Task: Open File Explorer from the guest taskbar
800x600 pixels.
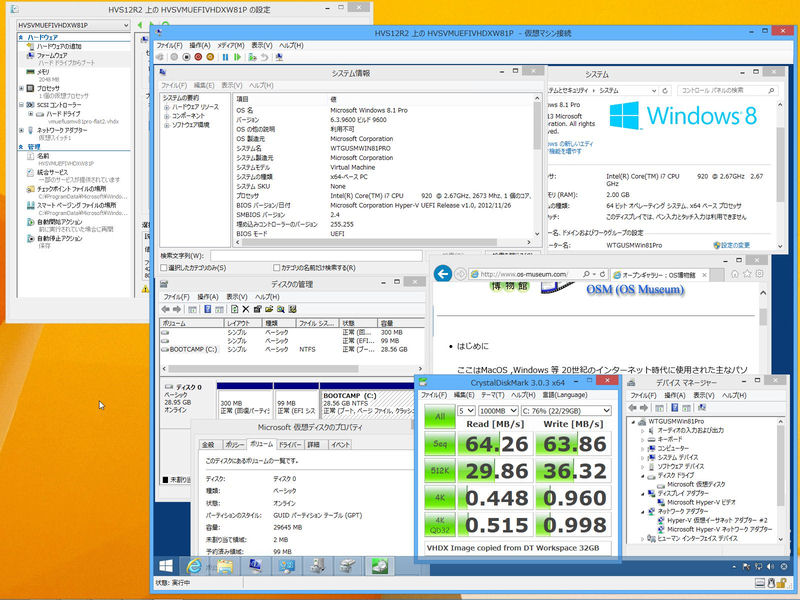Action: pyautogui.click(x=224, y=566)
